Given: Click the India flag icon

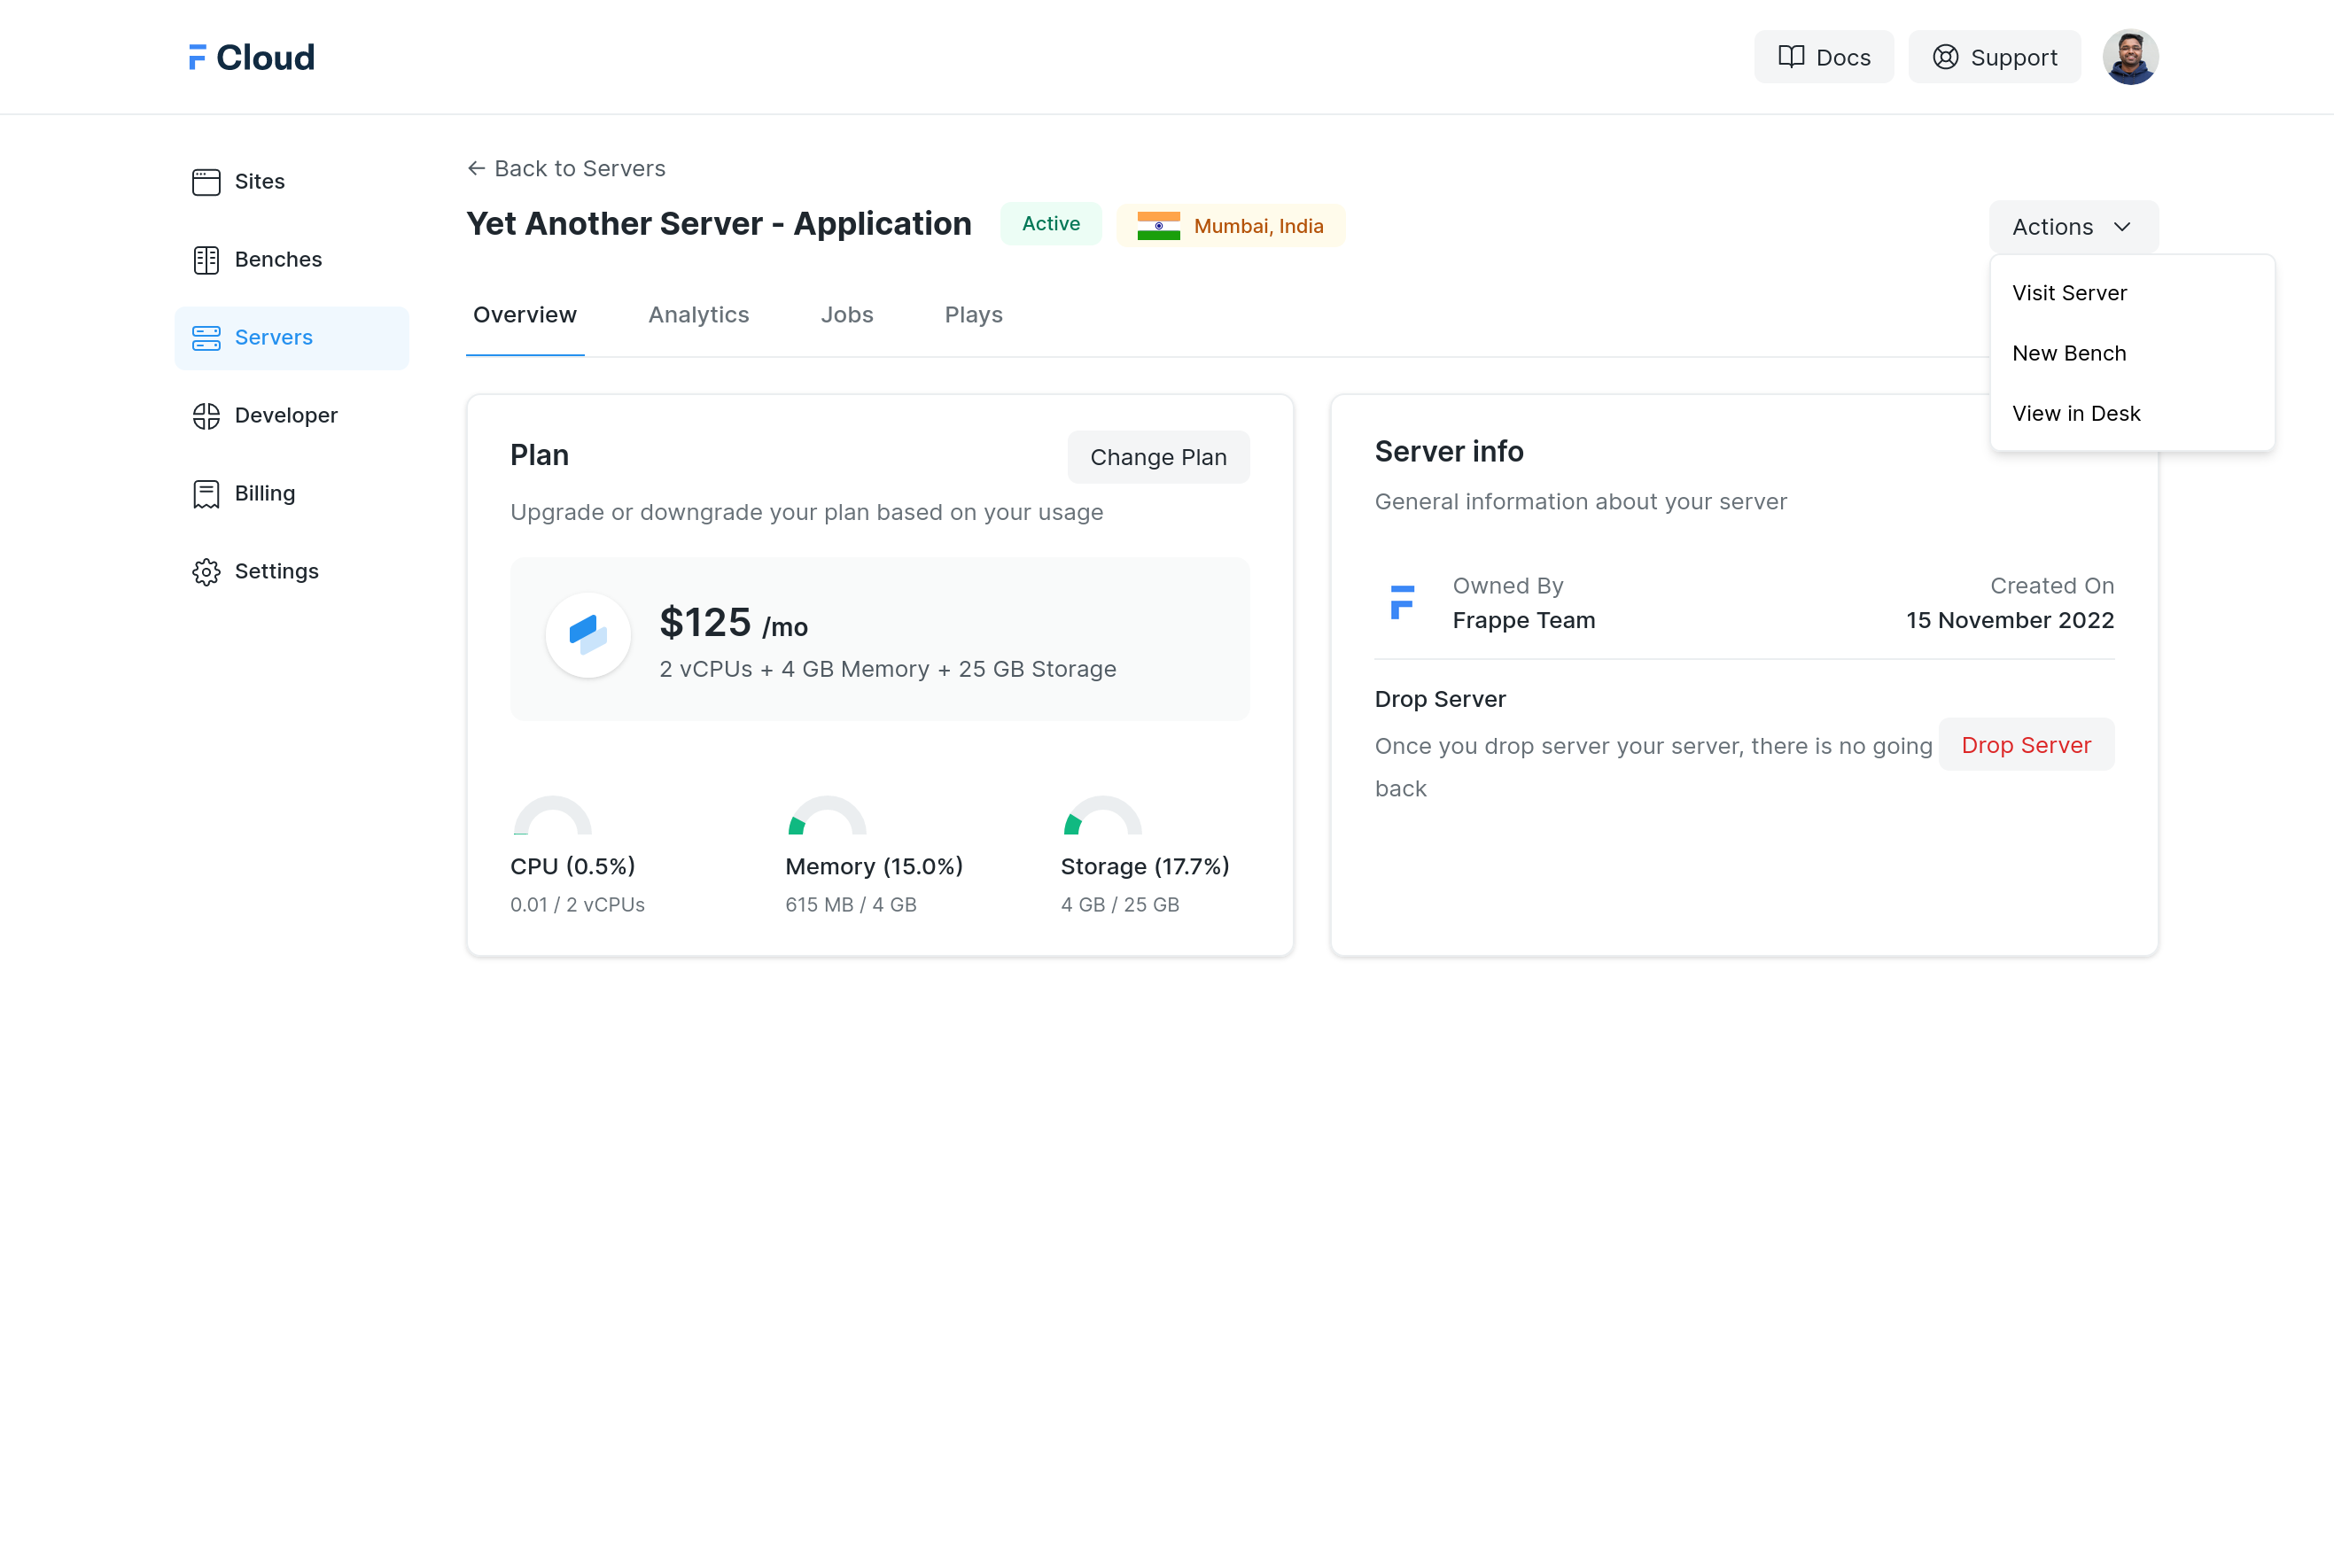Looking at the screenshot, I should point(1158,225).
